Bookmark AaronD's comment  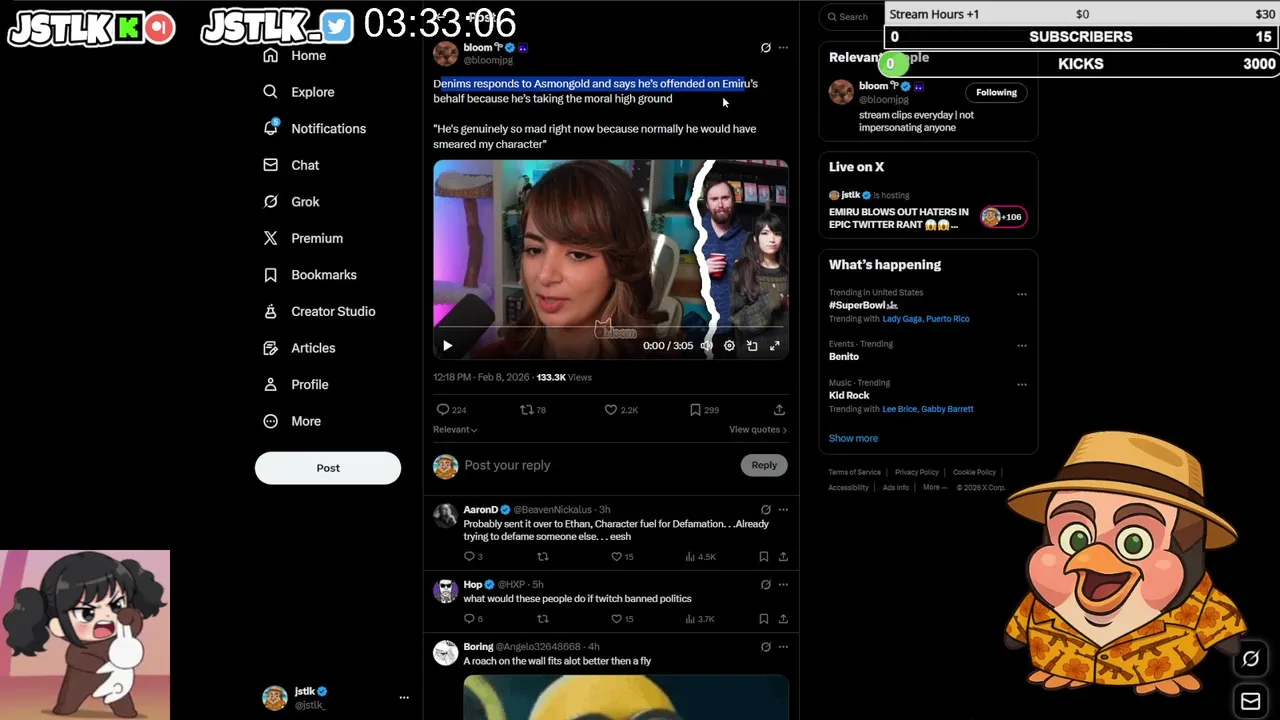[764, 557]
